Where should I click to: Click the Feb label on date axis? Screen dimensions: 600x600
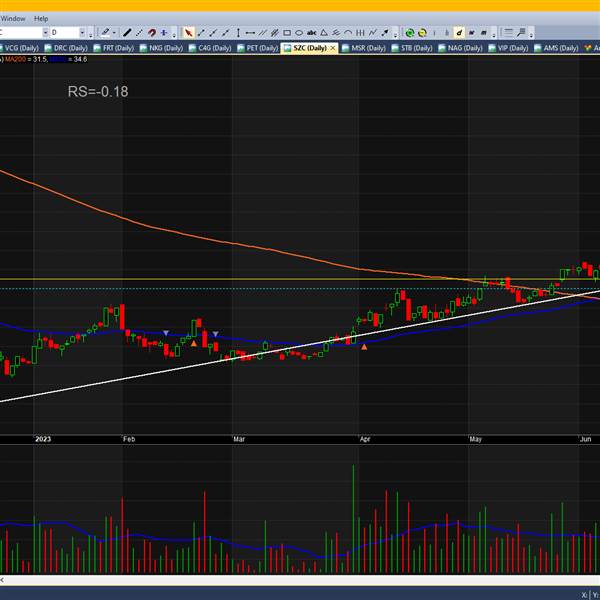pyautogui.click(x=129, y=439)
